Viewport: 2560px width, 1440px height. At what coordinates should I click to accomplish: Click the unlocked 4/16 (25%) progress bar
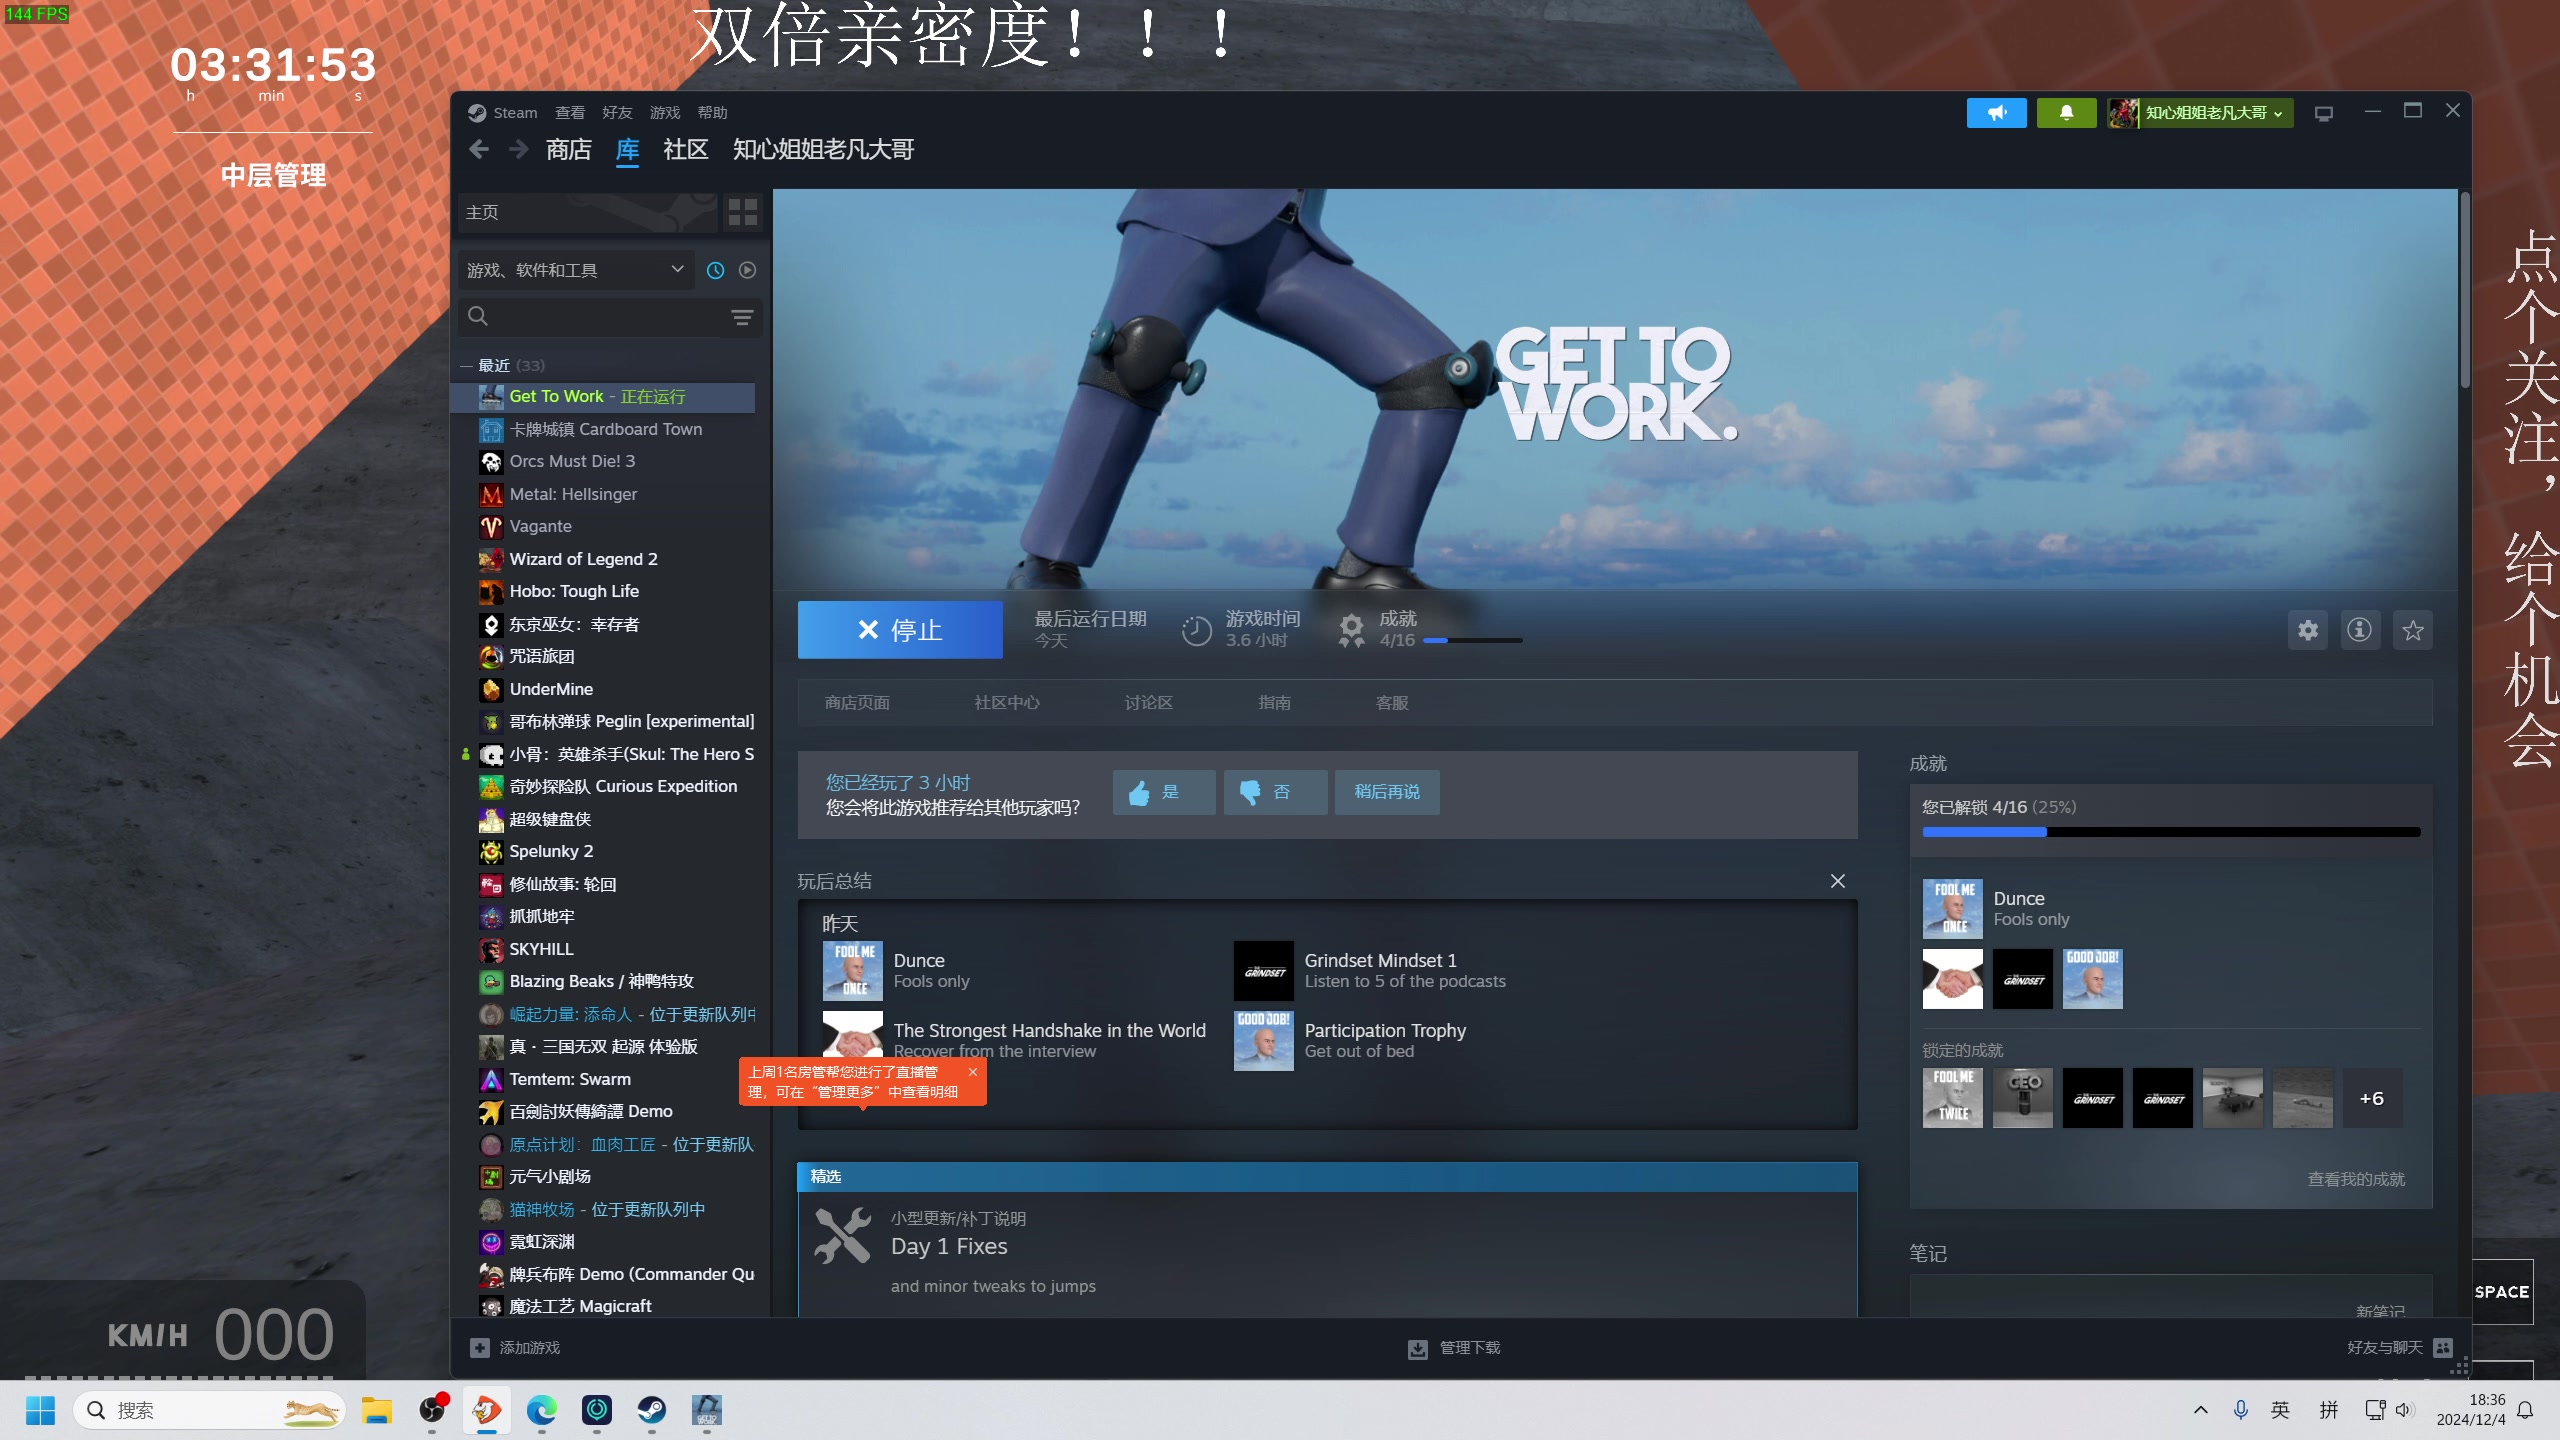tap(2171, 832)
